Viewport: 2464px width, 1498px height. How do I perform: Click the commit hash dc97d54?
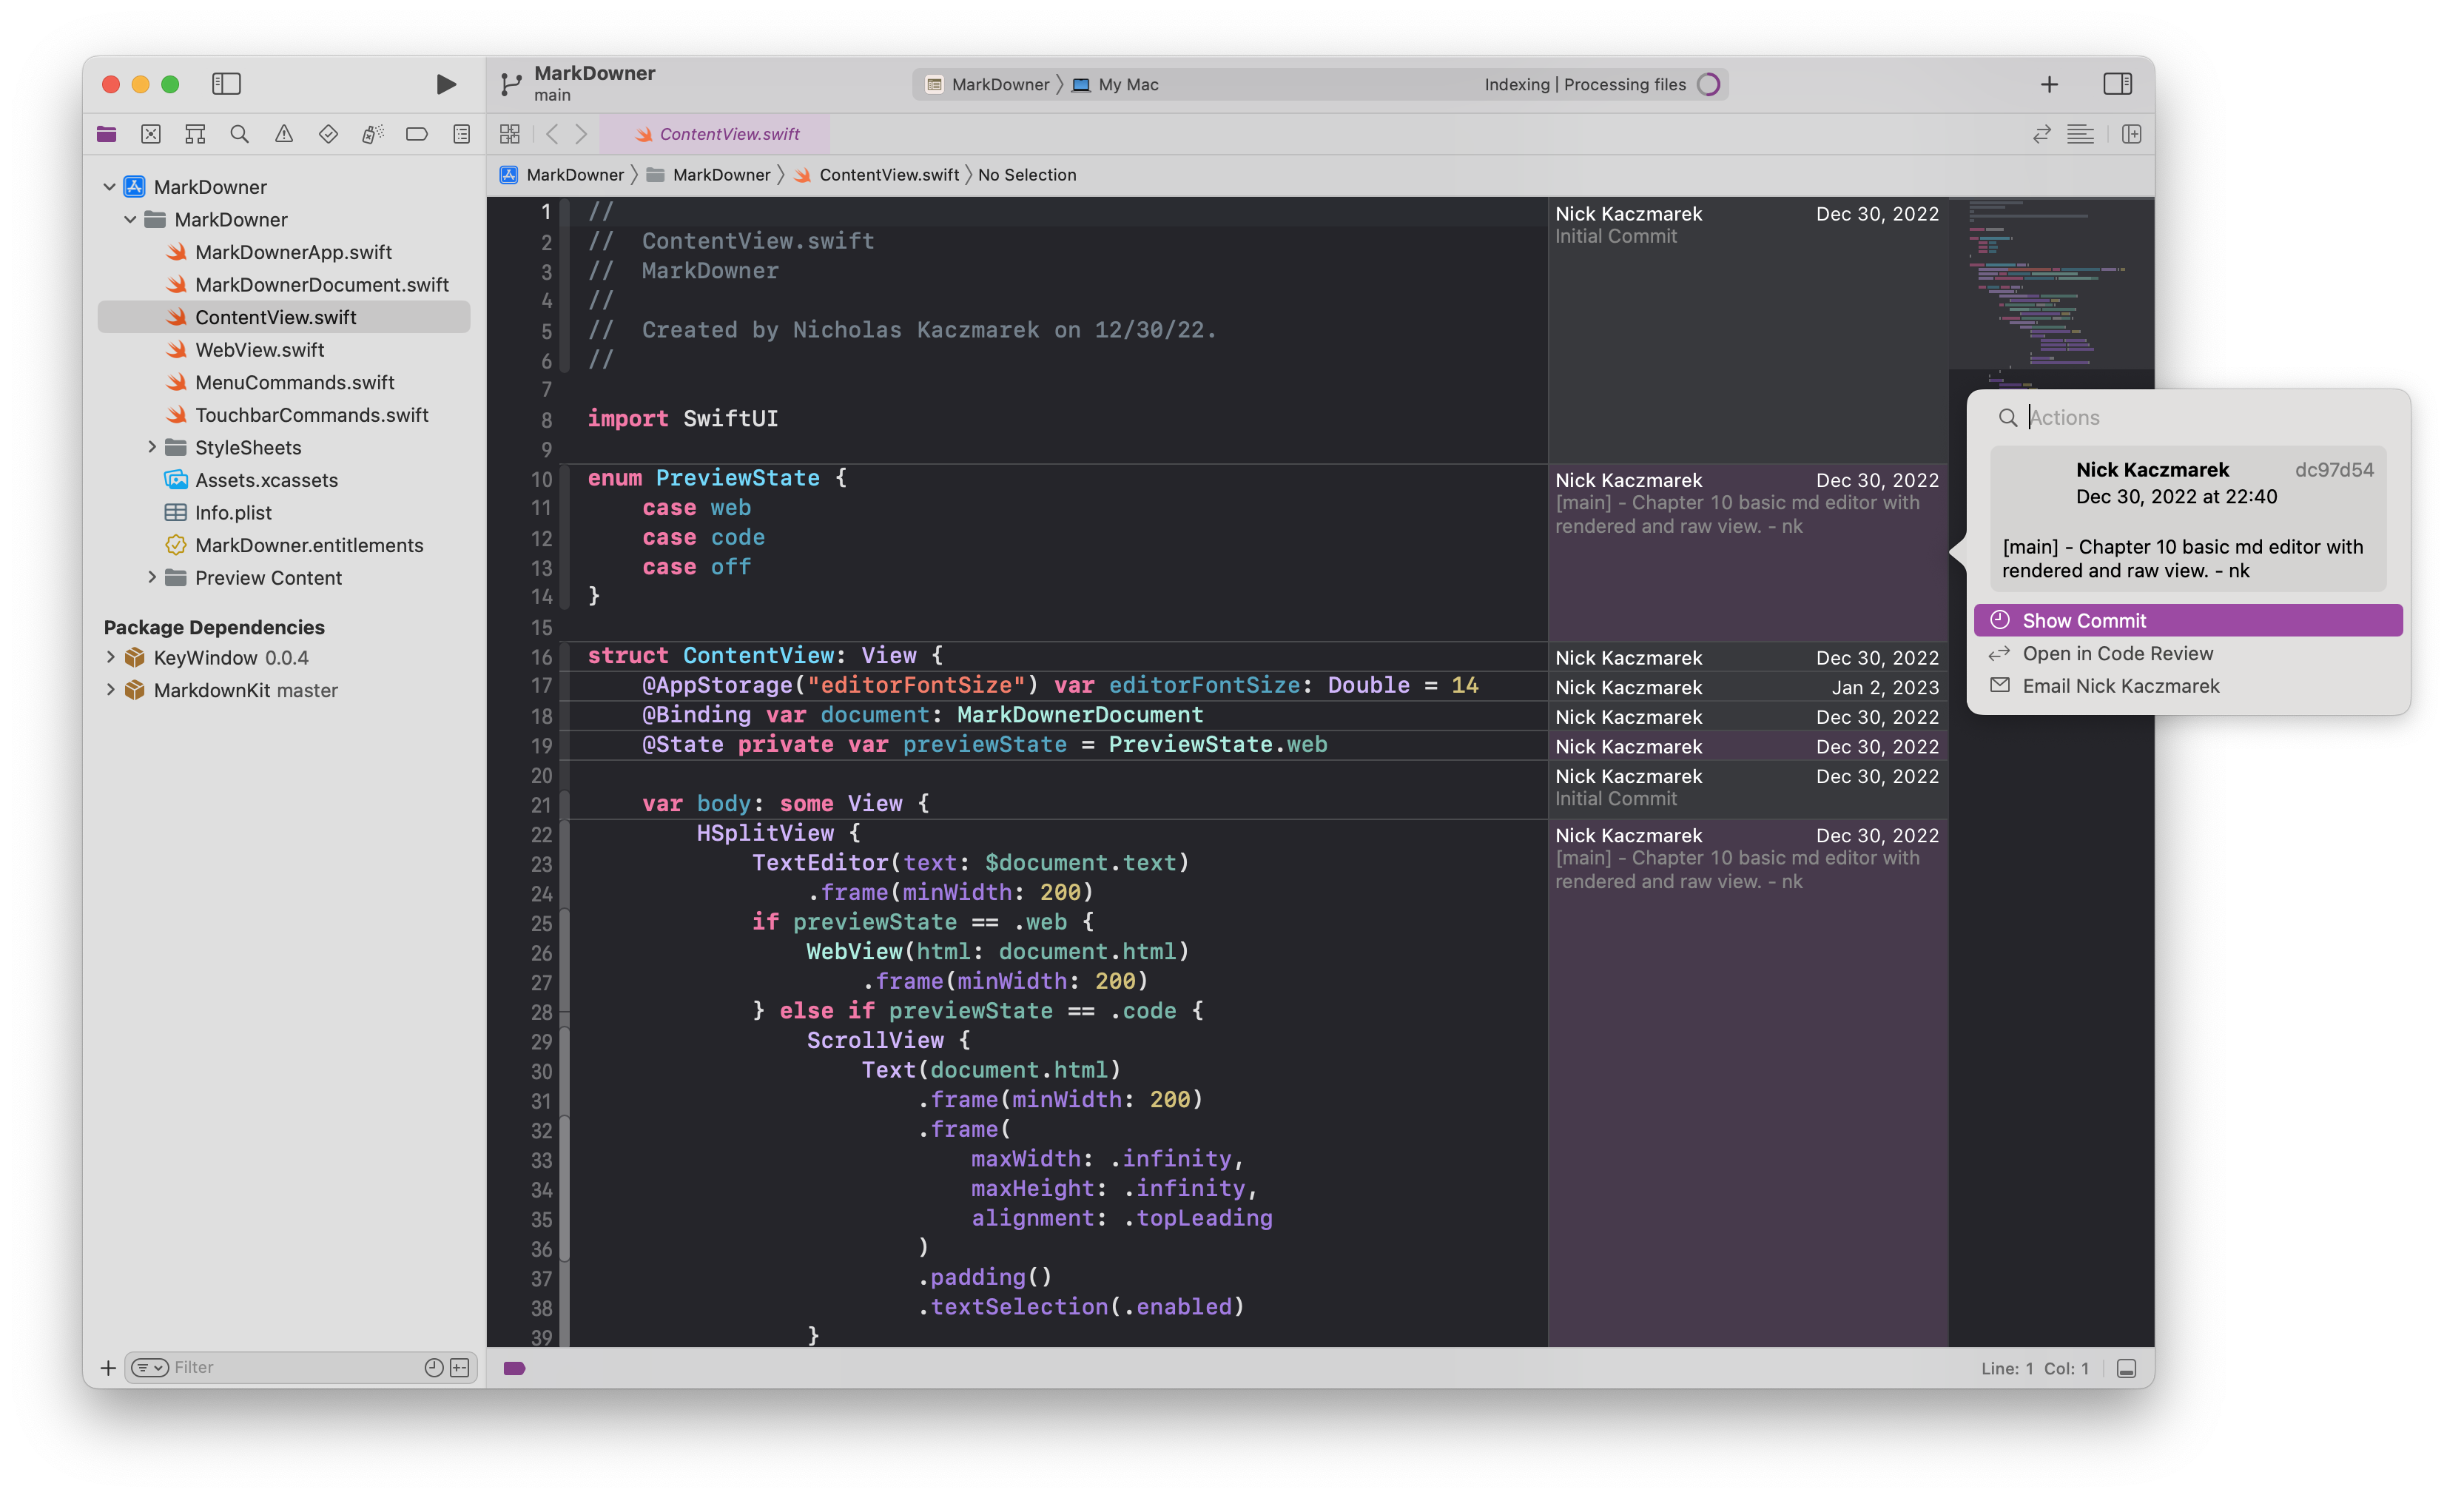pos(2334,470)
